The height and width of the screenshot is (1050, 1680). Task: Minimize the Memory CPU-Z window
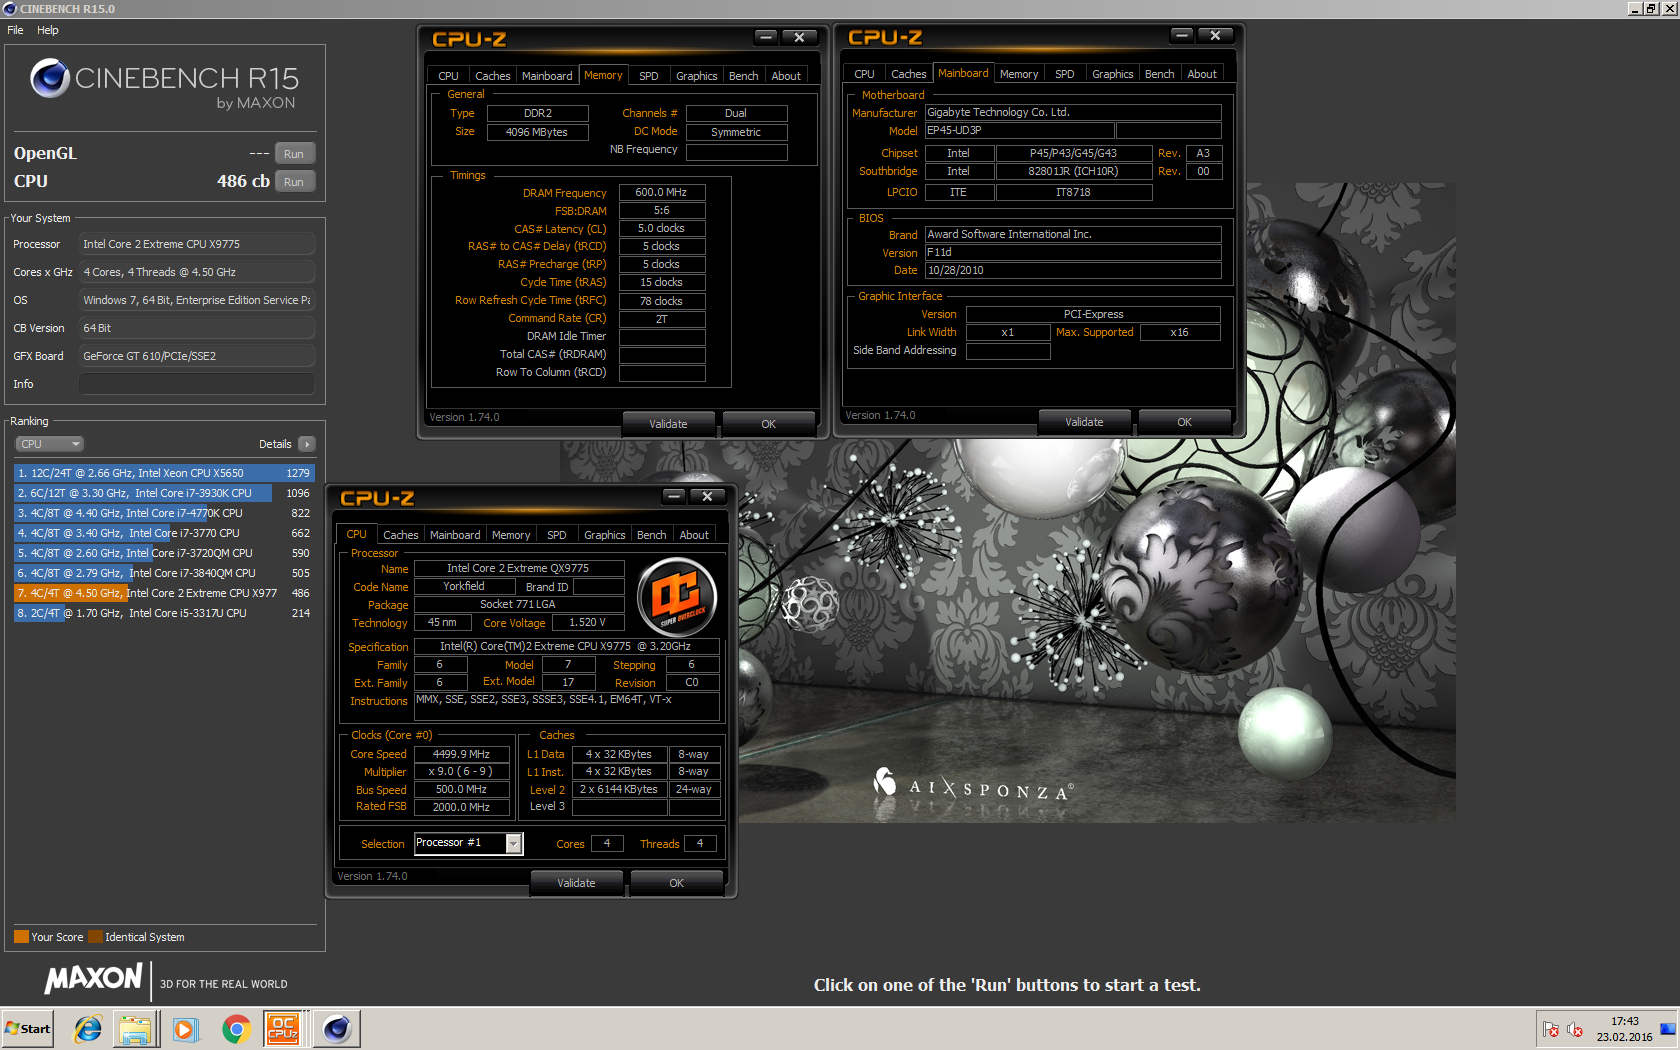click(x=766, y=37)
